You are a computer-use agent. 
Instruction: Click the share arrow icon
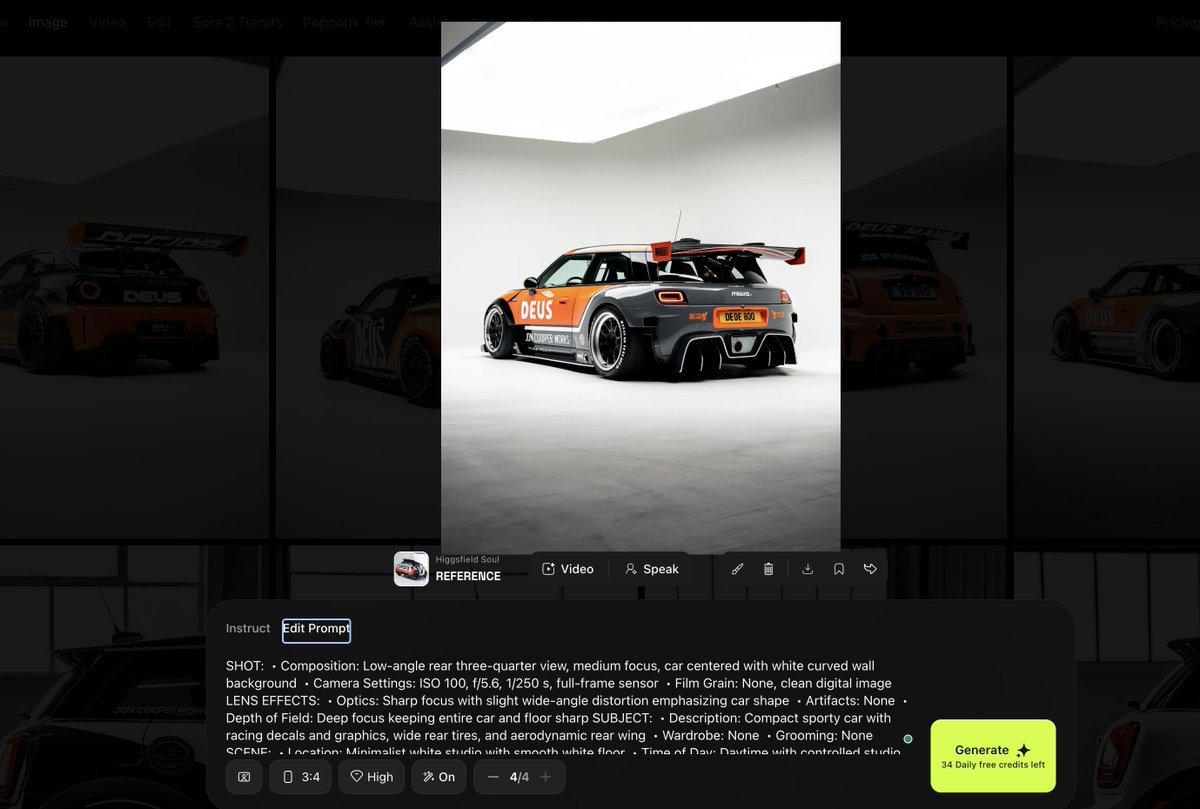pos(870,569)
